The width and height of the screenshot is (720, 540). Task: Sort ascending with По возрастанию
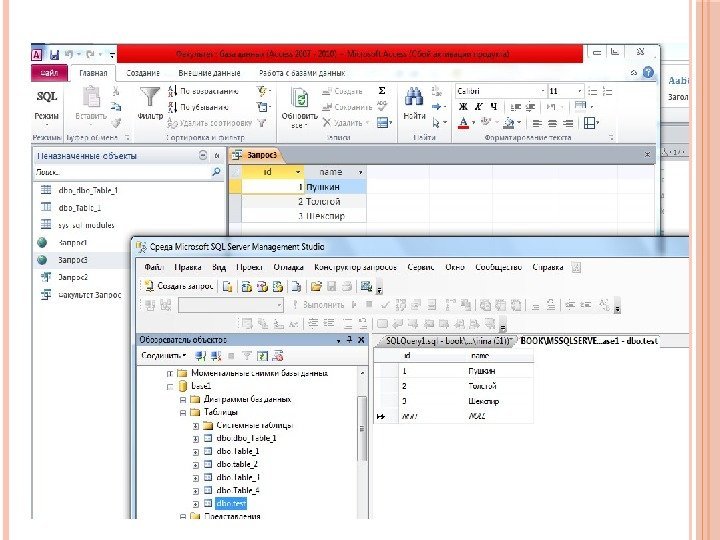point(203,91)
